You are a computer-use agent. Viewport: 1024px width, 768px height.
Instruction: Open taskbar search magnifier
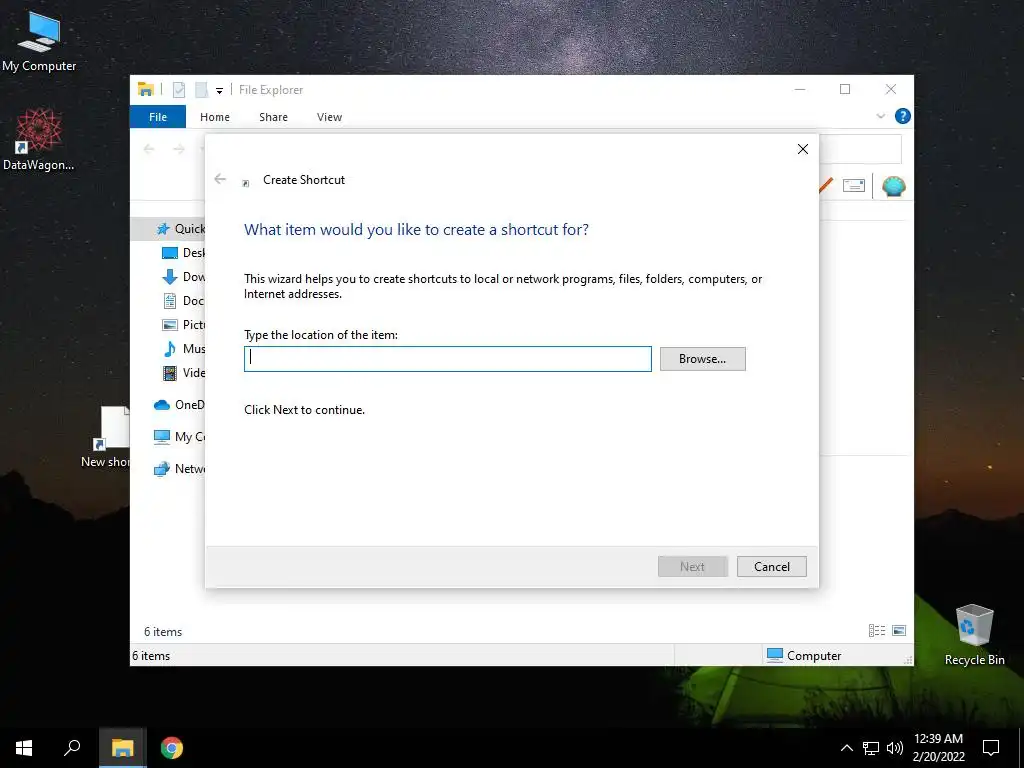(72, 748)
